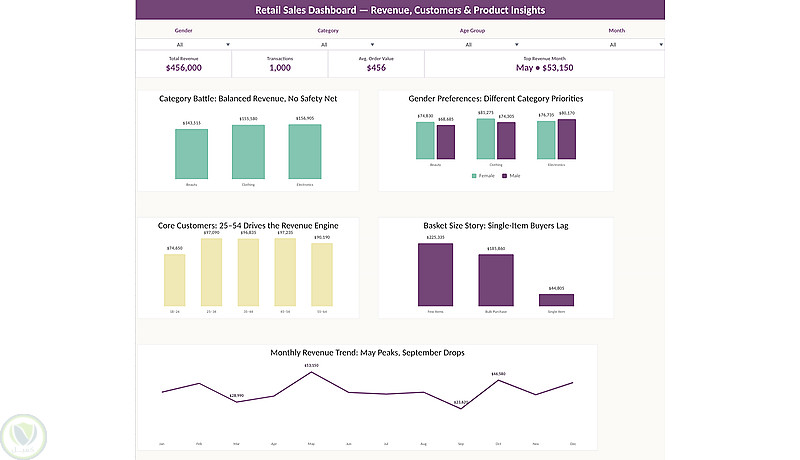Select the Single Item basket bar
800x460 pixels.
[556, 300]
